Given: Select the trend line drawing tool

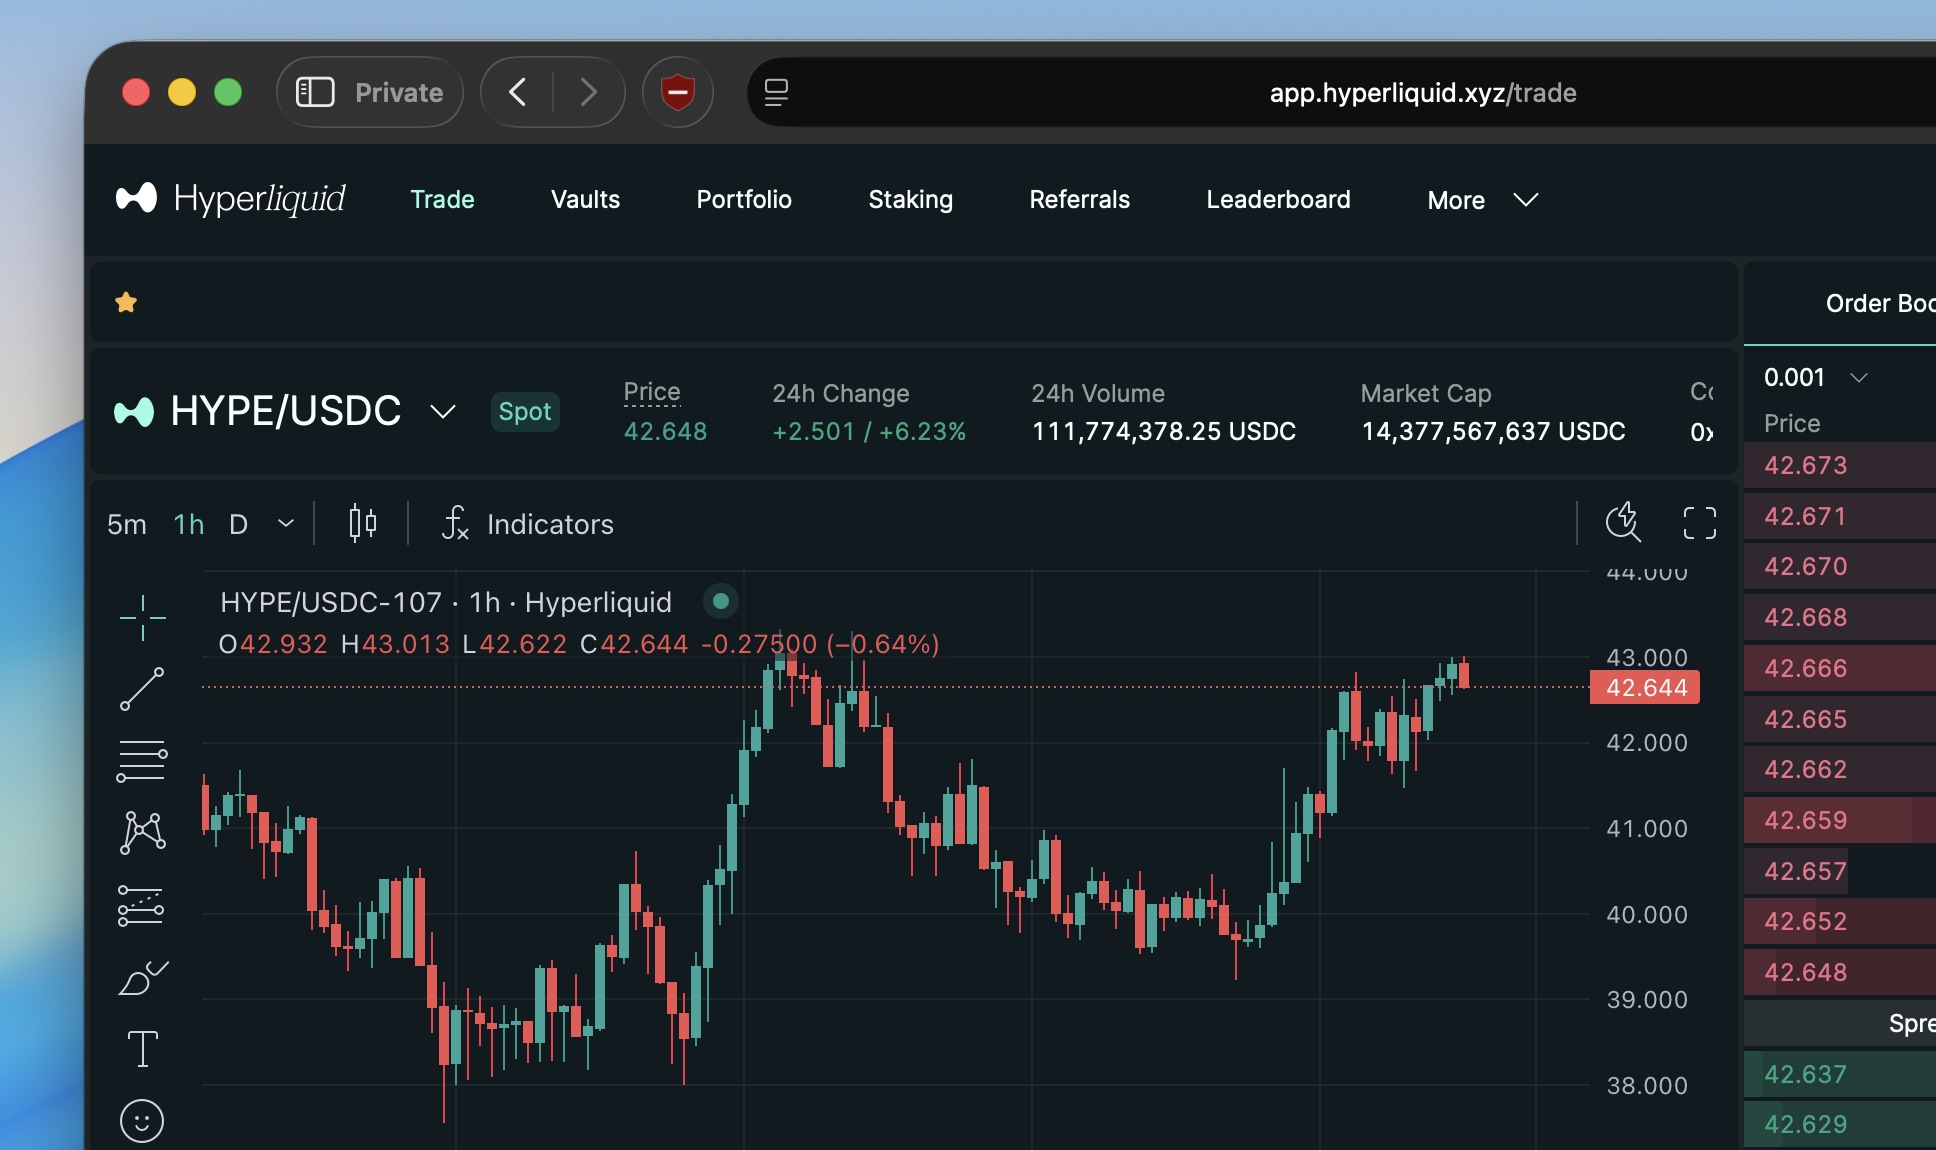Looking at the screenshot, I should click(x=142, y=689).
